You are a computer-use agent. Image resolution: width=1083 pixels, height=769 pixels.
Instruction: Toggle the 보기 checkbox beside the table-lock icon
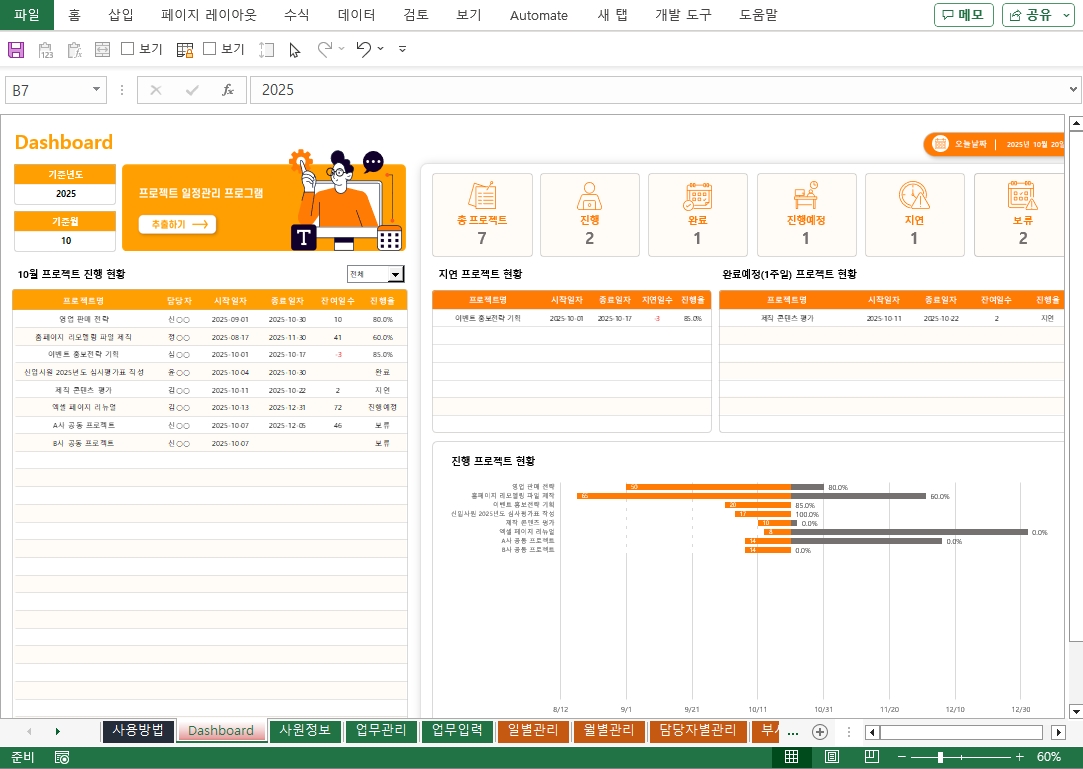pyautogui.click(x=210, y=49)
